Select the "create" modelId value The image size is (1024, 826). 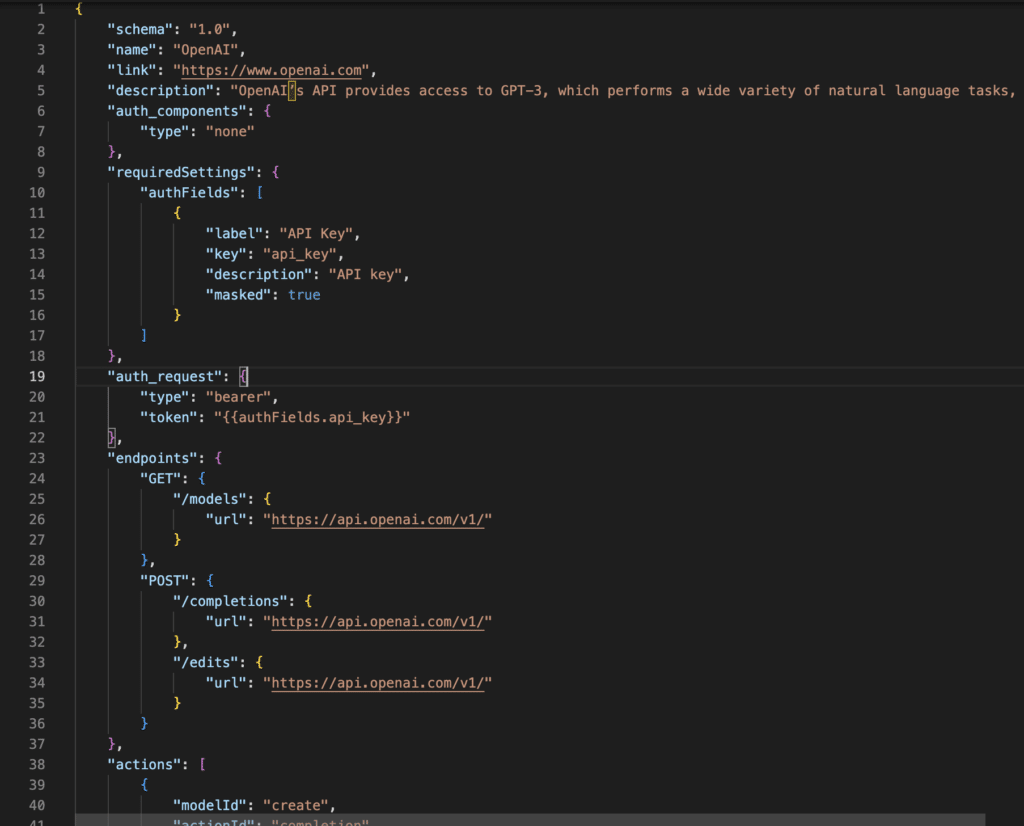pyautogui.click(x=296, y=805)
